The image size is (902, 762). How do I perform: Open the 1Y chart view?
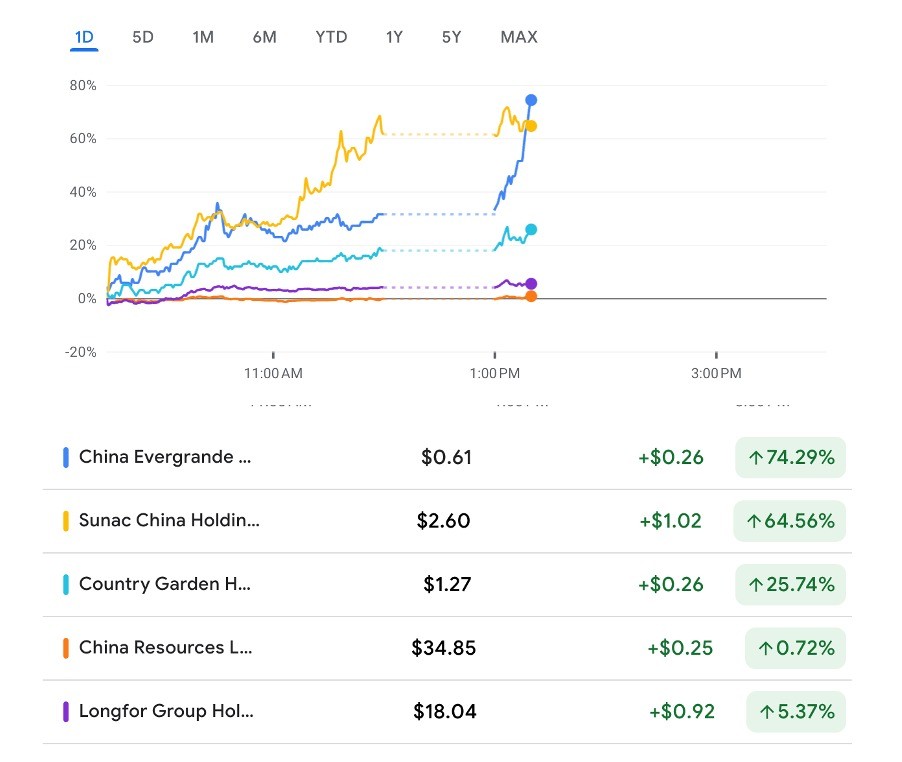pyautogui.click(x=394, y=37)
